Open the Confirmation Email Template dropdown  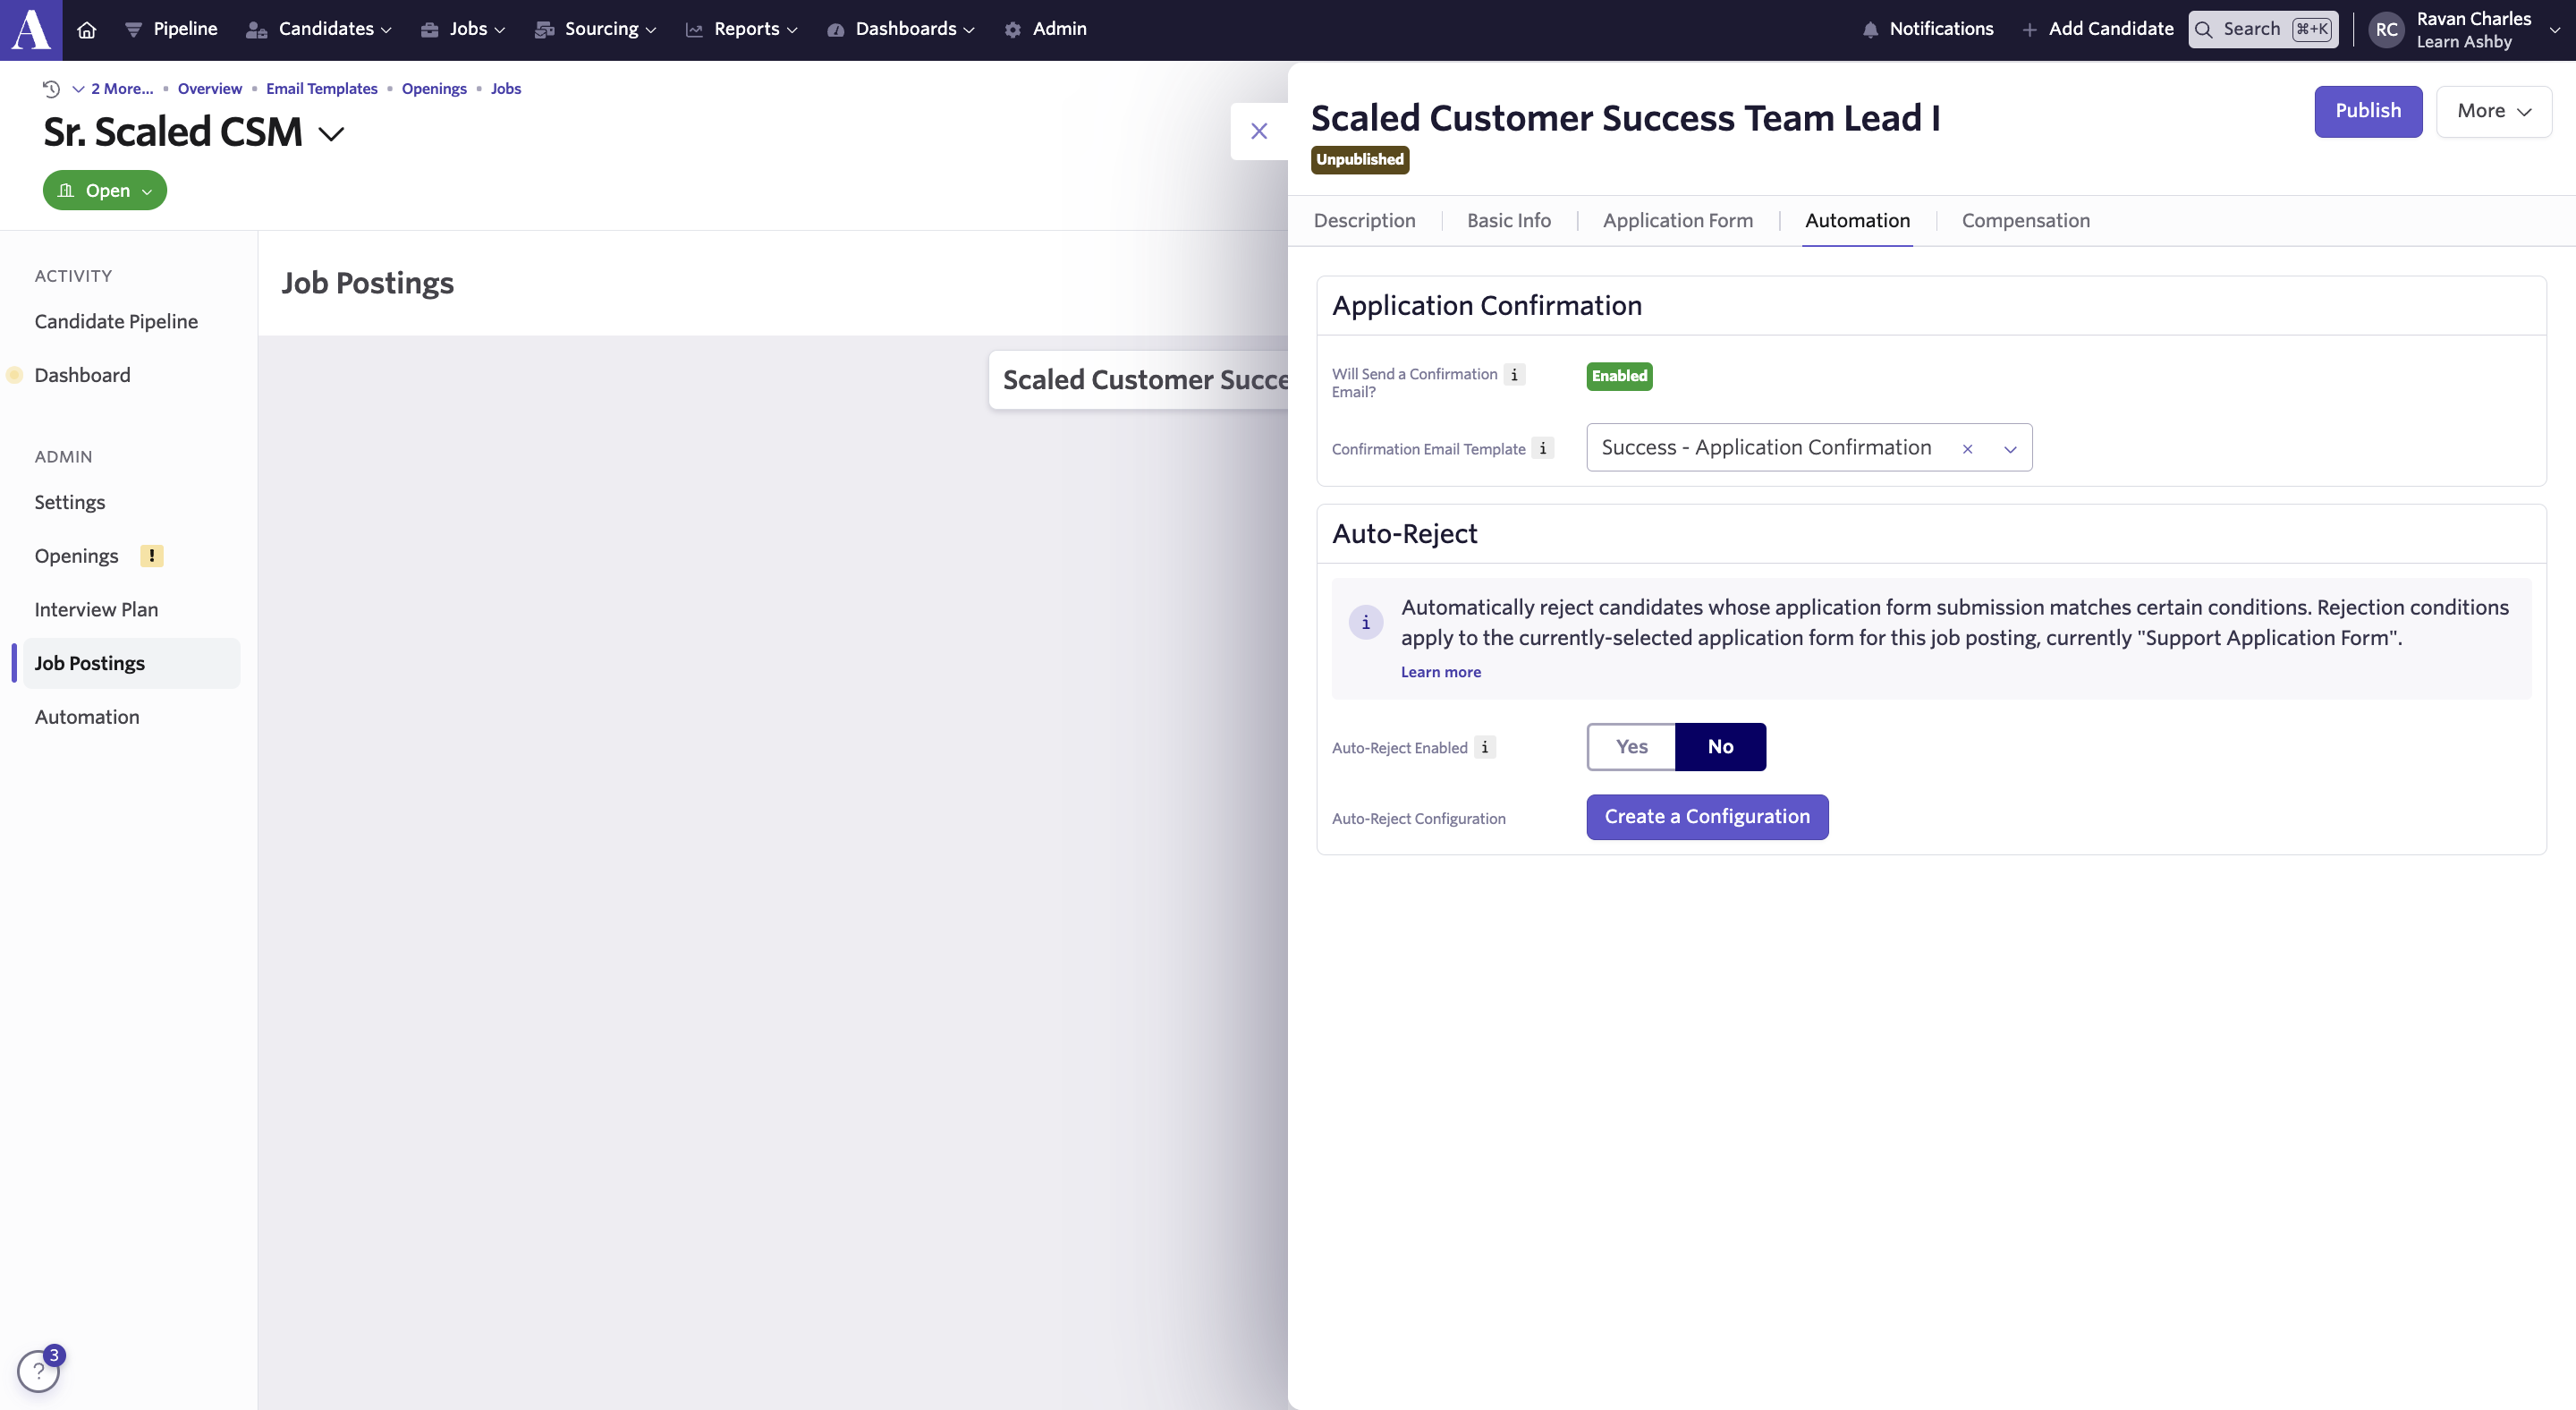[2010, 448]
